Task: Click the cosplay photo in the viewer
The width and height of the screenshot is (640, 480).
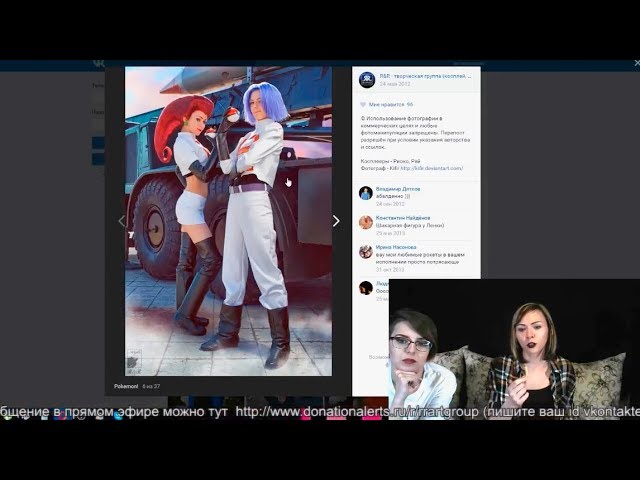Action: 228,221
